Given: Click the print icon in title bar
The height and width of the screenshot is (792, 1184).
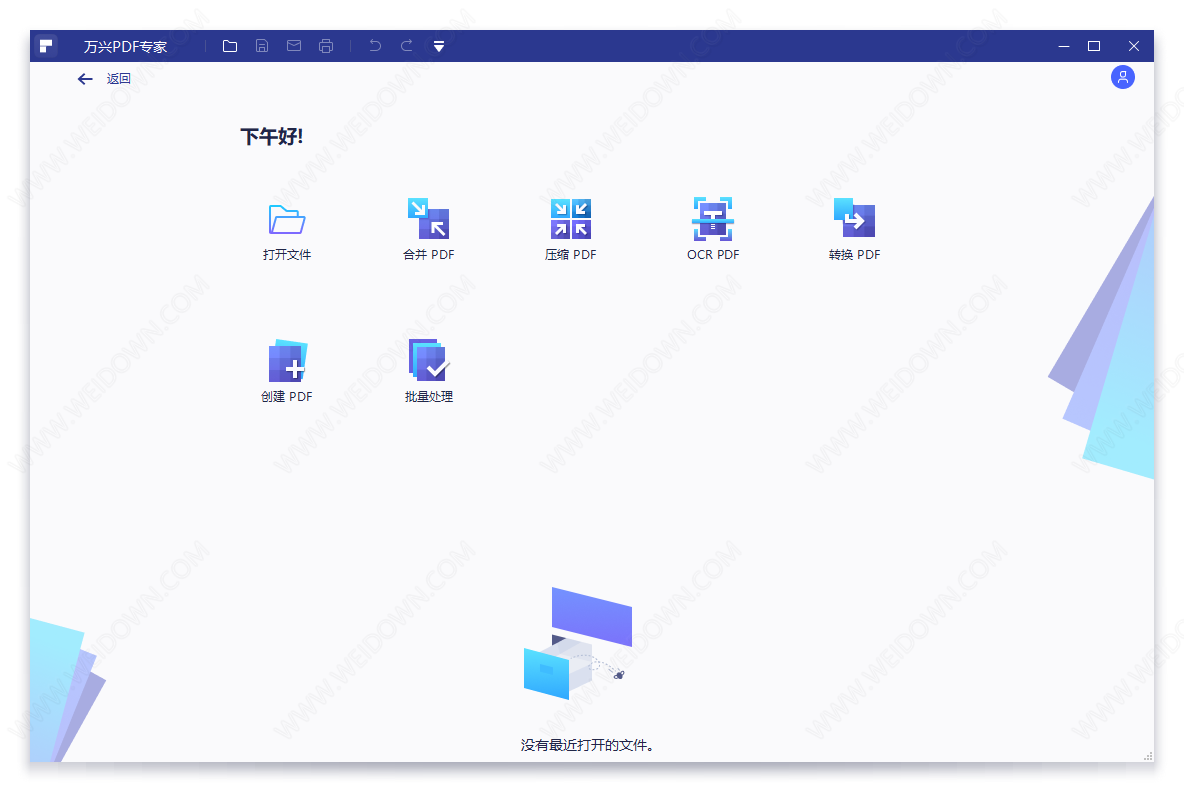Looking at the screenshot, I should tap(326, 46).
